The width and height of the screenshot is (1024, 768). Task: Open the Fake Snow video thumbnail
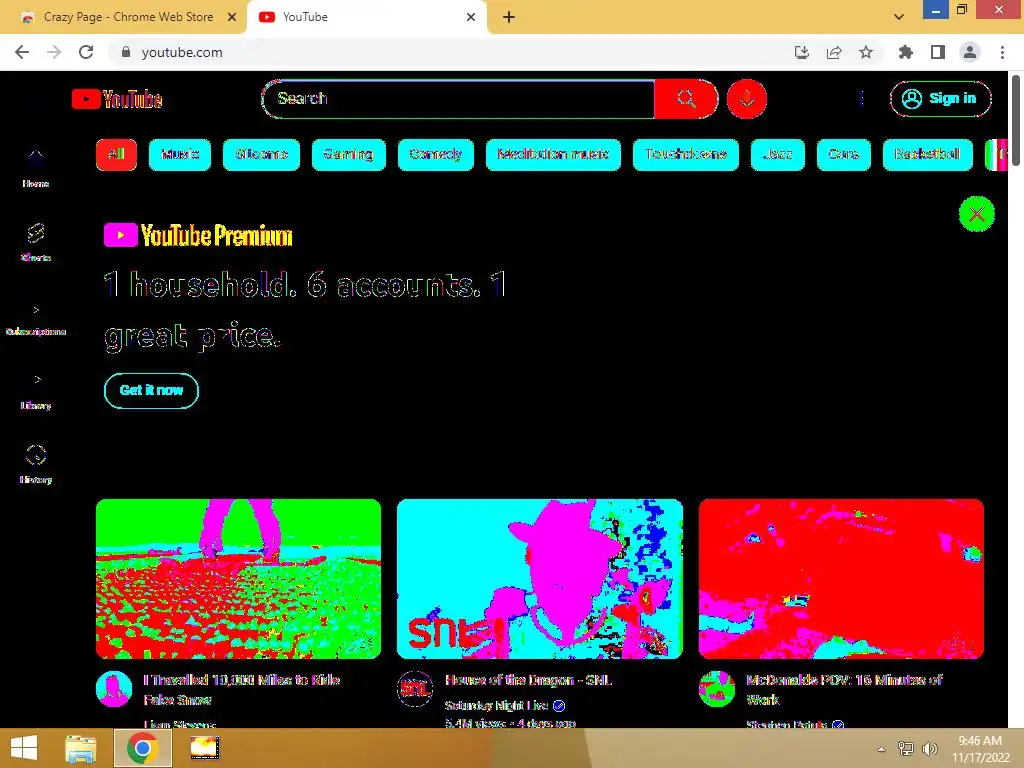pos(238,579)
